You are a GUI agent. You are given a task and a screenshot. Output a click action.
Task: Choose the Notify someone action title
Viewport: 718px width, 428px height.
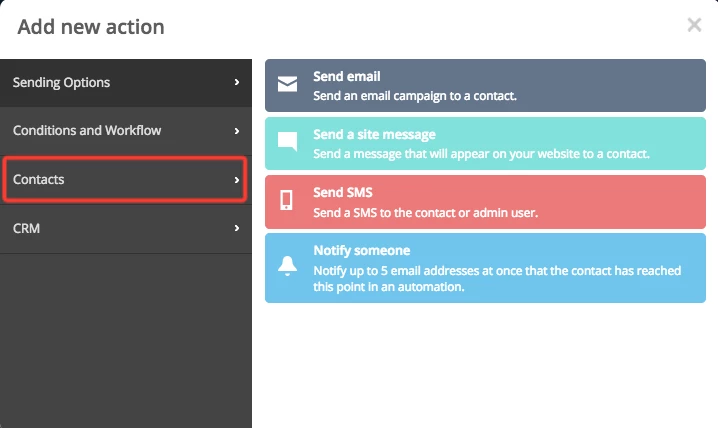(362, 250)
